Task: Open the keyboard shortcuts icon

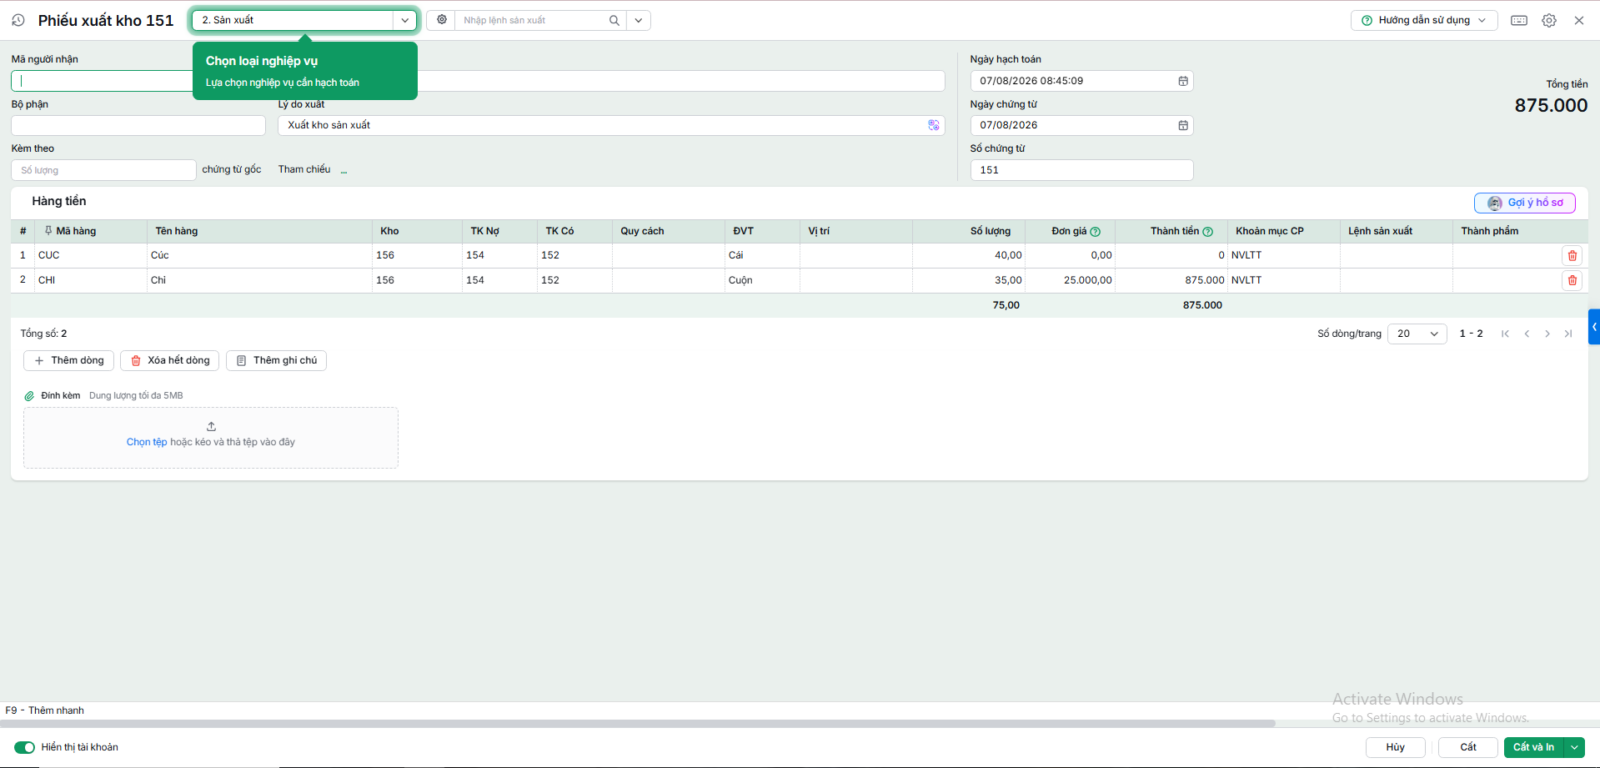Action: tap(1519, 20)
